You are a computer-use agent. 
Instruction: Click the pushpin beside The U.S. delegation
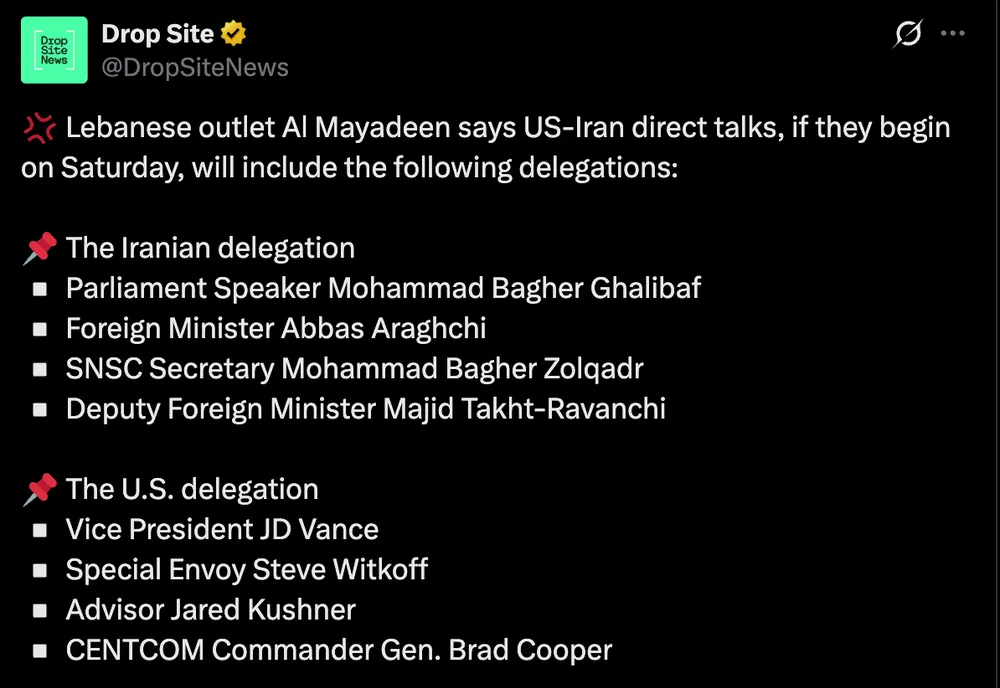40,489
